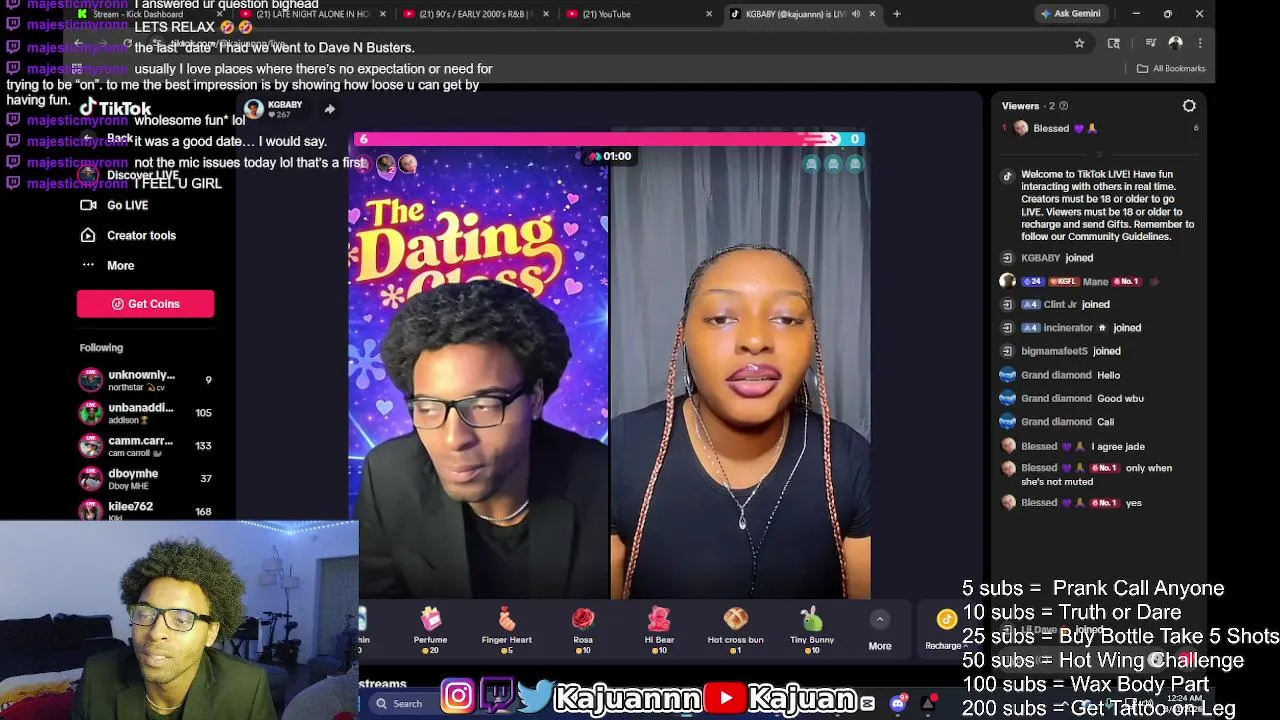Viewport: 1280px width, 720px height.
Task: Switch to the 90's / EARLY 2000's R&B tab
Action: tap(475, 14)
